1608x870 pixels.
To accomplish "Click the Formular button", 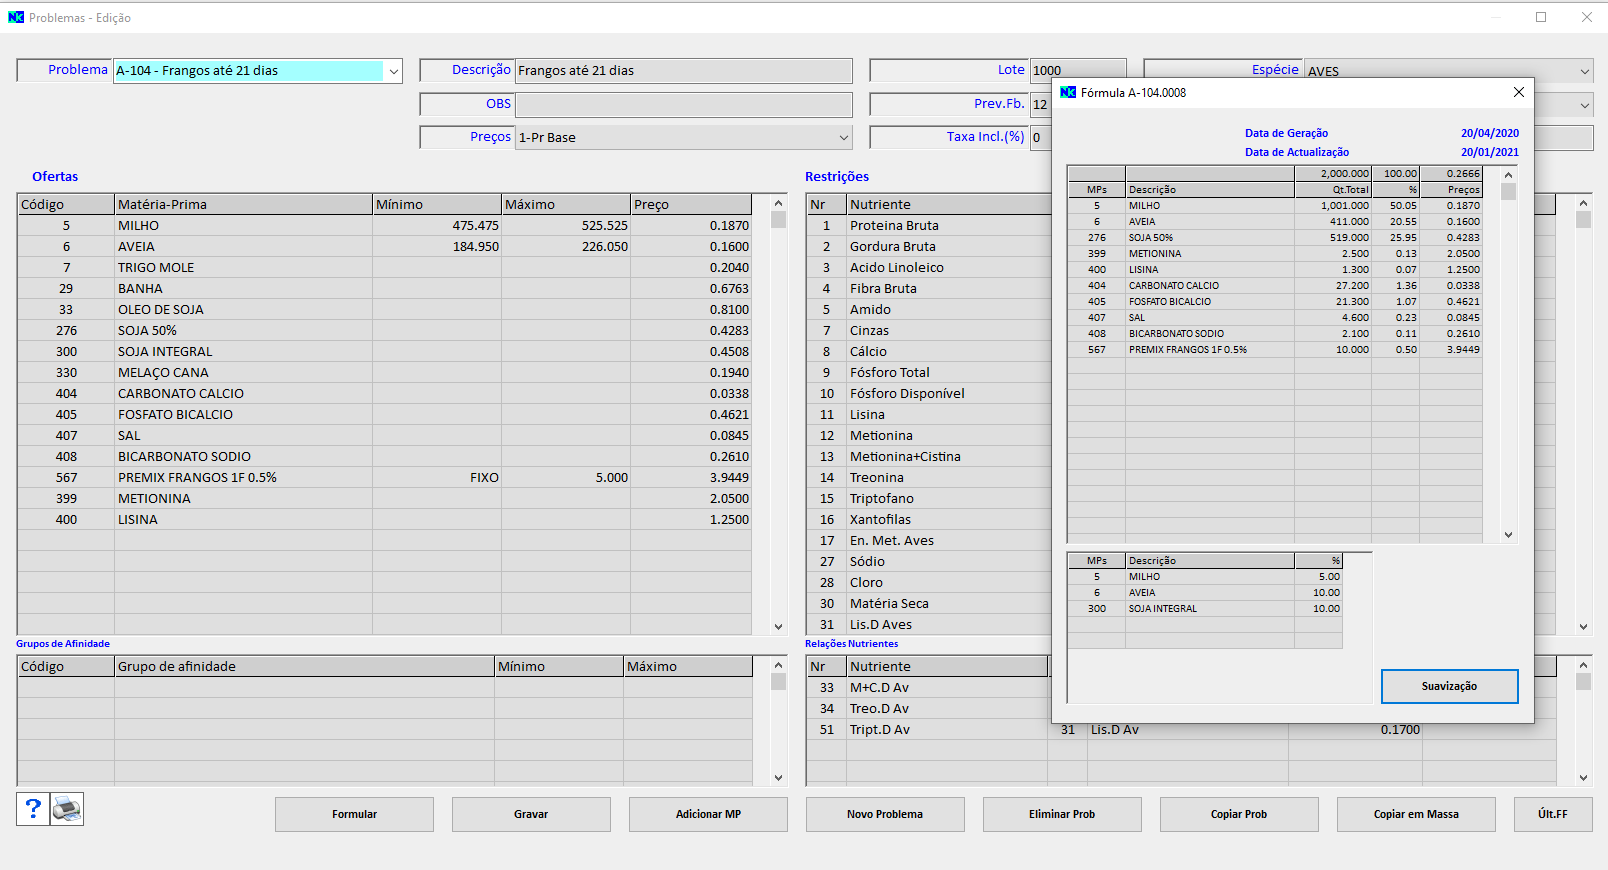I will [x=354, y=814].
